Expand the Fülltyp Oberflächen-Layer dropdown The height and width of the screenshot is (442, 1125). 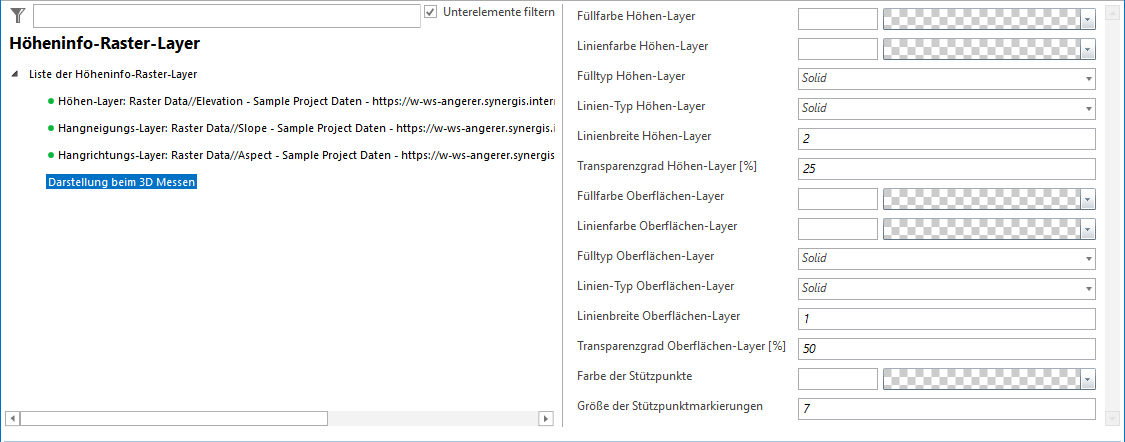1086,258
